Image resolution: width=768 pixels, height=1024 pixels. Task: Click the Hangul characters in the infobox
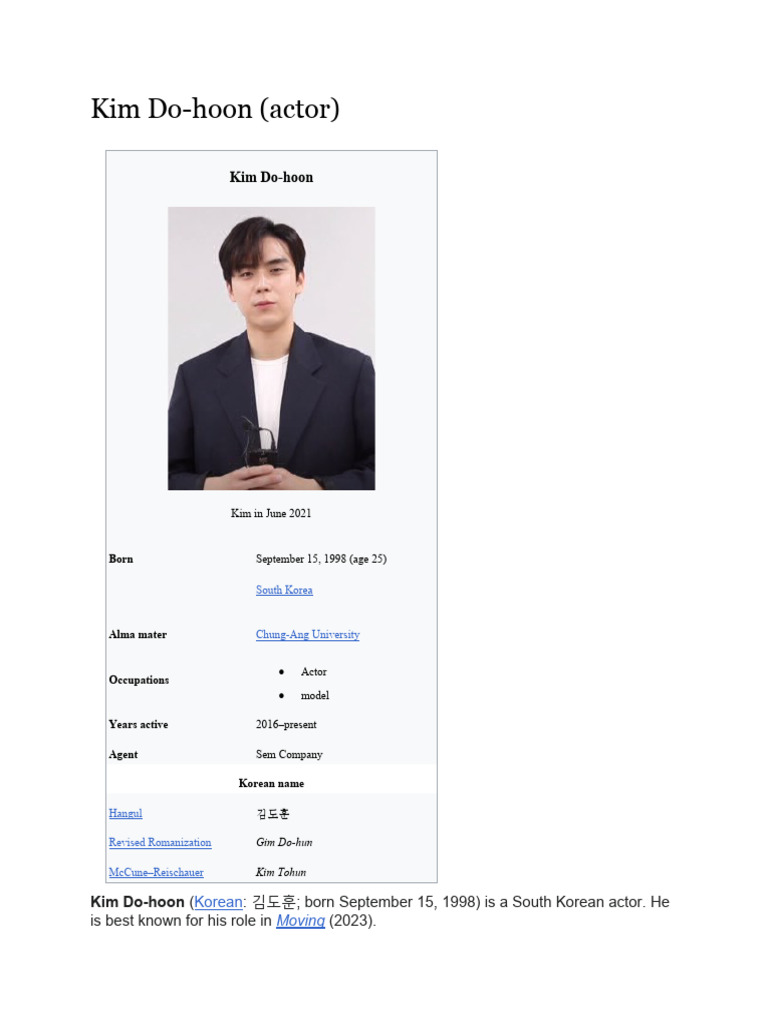pos(272,813)
